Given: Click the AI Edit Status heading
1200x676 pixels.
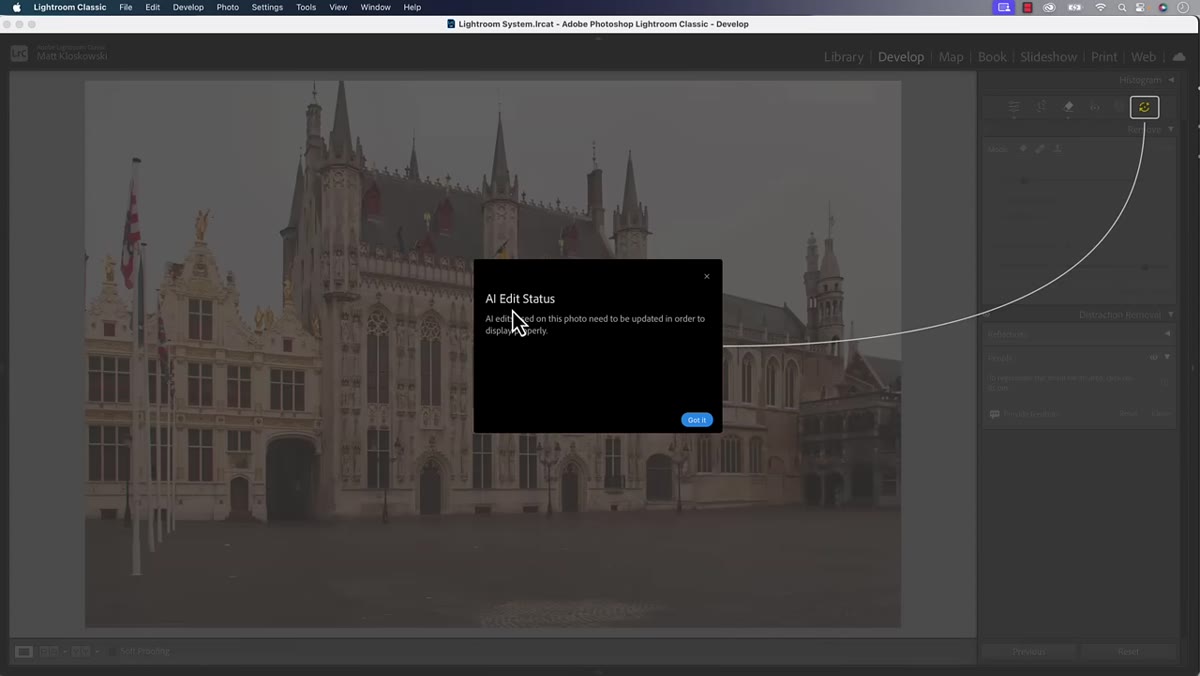Looking at the screenshot, I should 520,299.
